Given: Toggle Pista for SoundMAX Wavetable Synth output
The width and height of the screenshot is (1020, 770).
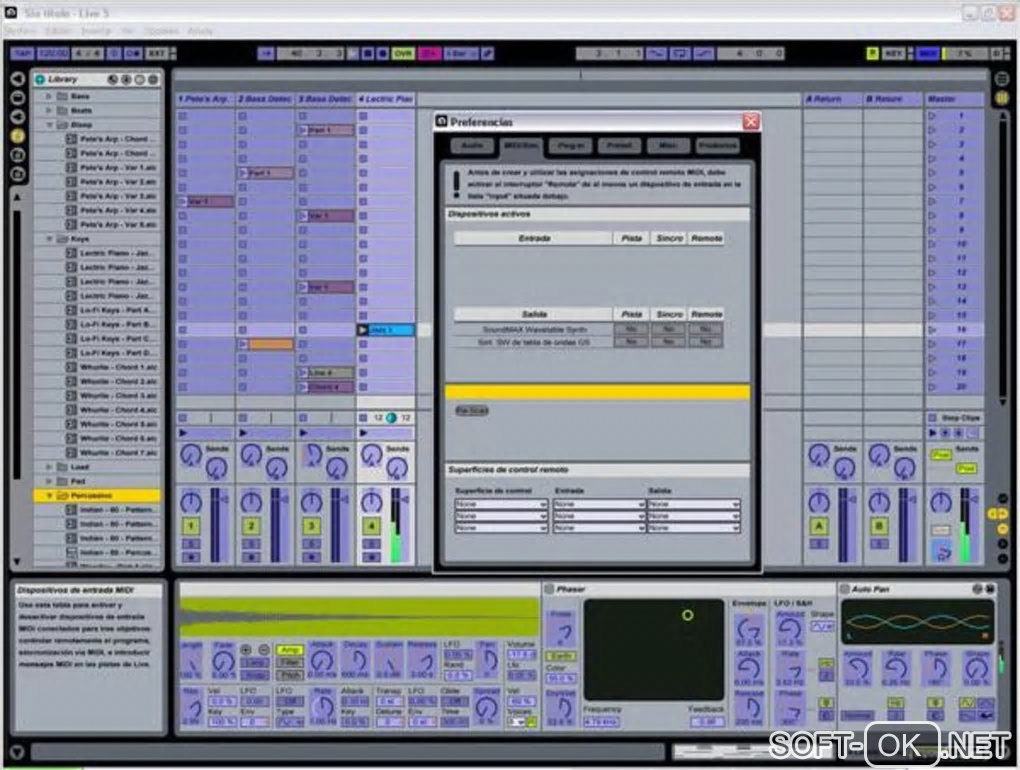Looking at the screenshot, I should click(631, 330).
